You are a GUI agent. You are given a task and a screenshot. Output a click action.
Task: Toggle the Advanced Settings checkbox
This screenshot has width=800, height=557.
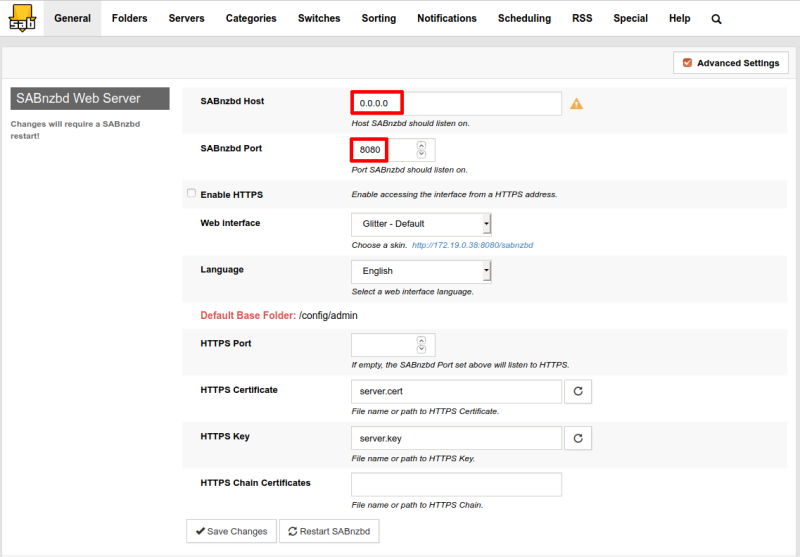coord(687,63)
